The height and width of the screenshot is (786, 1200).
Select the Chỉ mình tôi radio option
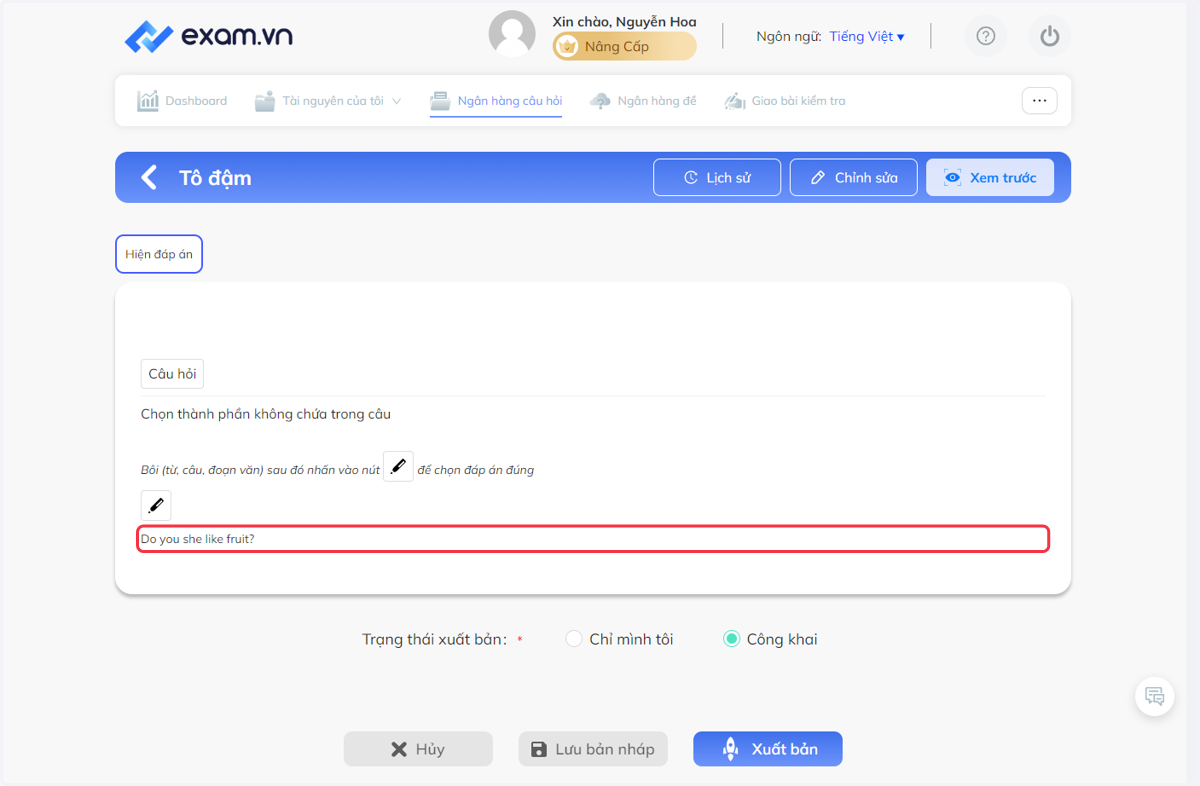click(x=573, y=639)
